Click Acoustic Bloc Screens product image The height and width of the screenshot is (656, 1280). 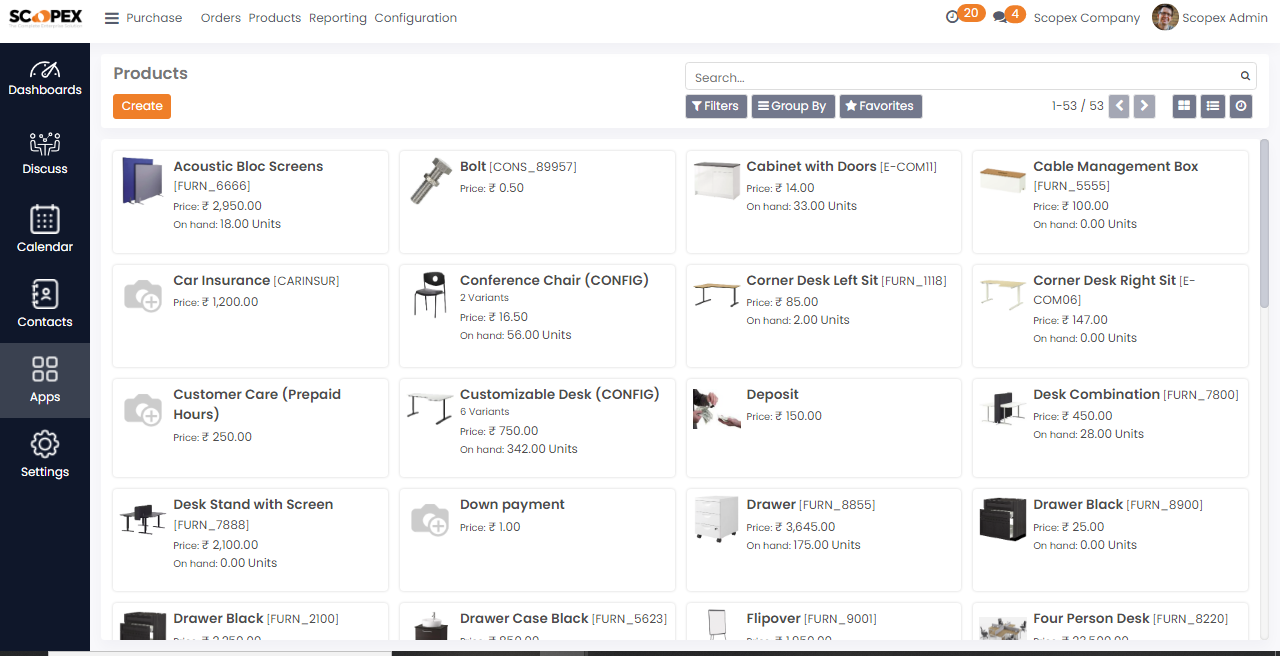(142, 181)
